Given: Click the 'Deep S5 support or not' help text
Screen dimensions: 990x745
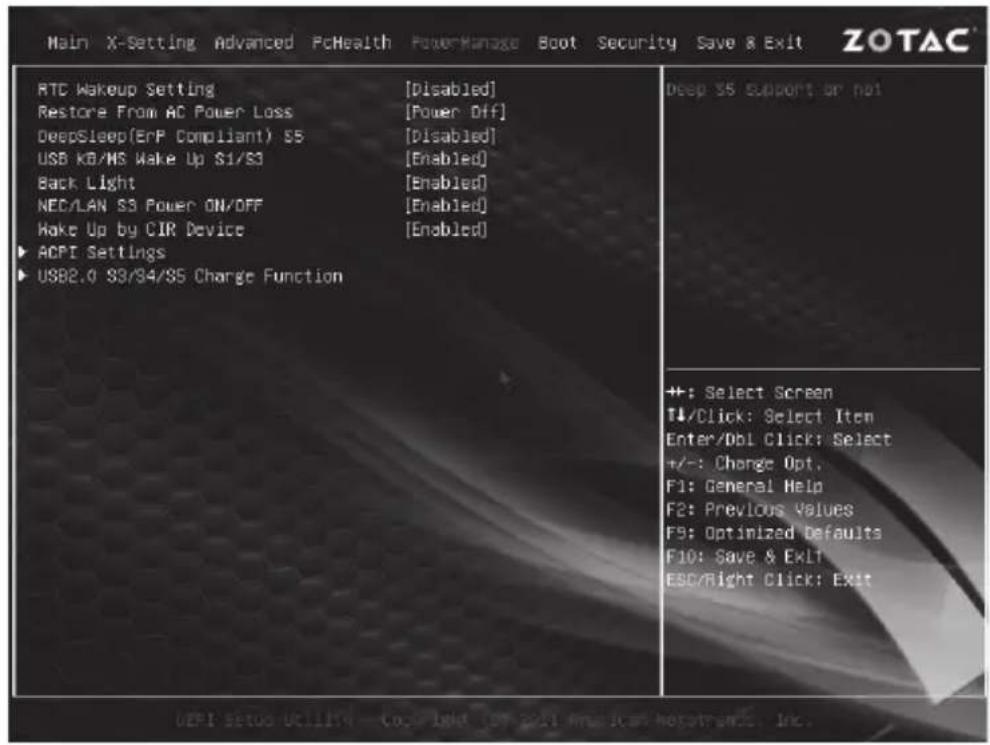Looking at the screenshot, I should click(x=773, y=90).
